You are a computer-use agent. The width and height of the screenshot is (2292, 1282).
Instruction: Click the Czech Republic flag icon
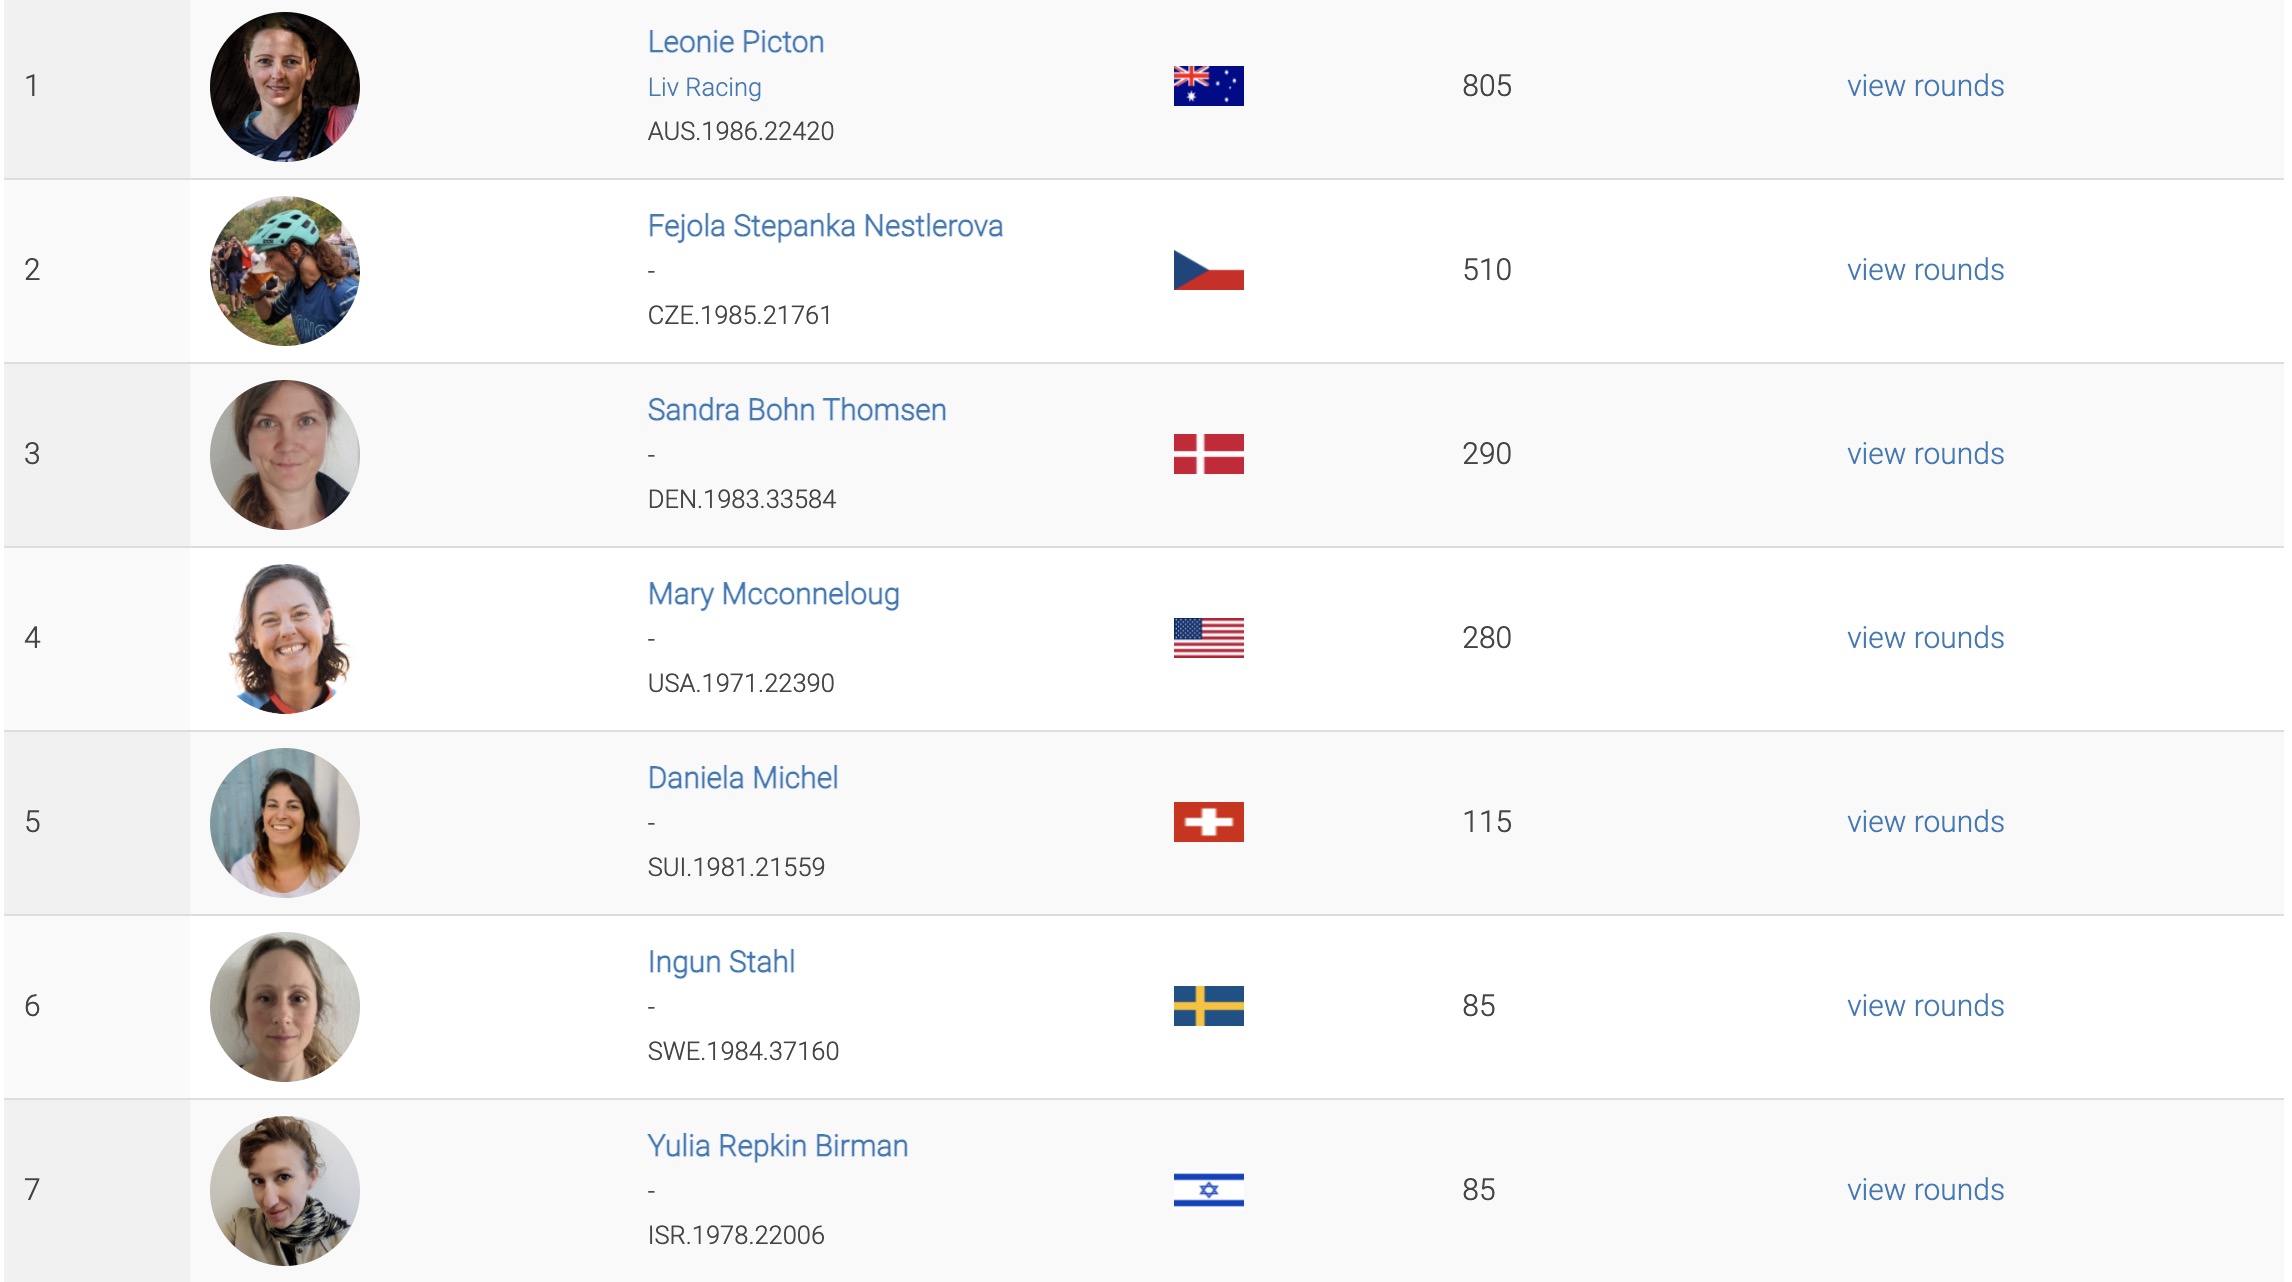(x=1208, y=270)
